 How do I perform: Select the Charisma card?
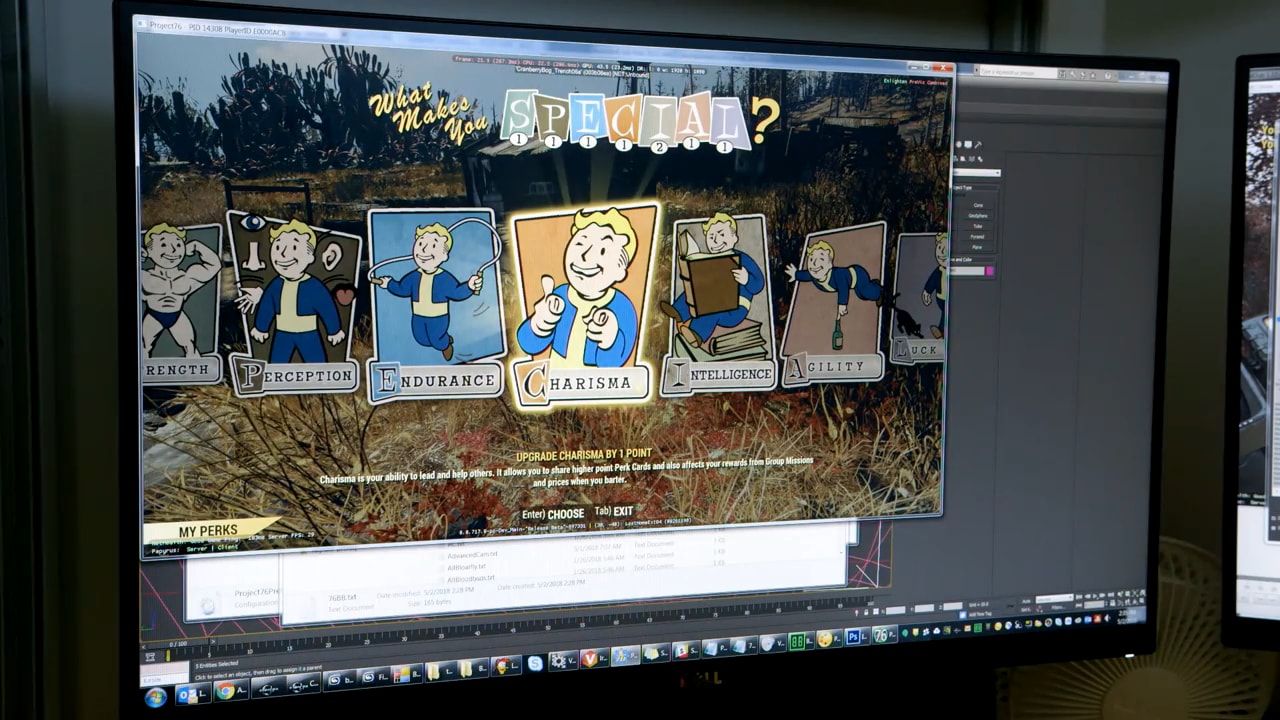[586, 305]
